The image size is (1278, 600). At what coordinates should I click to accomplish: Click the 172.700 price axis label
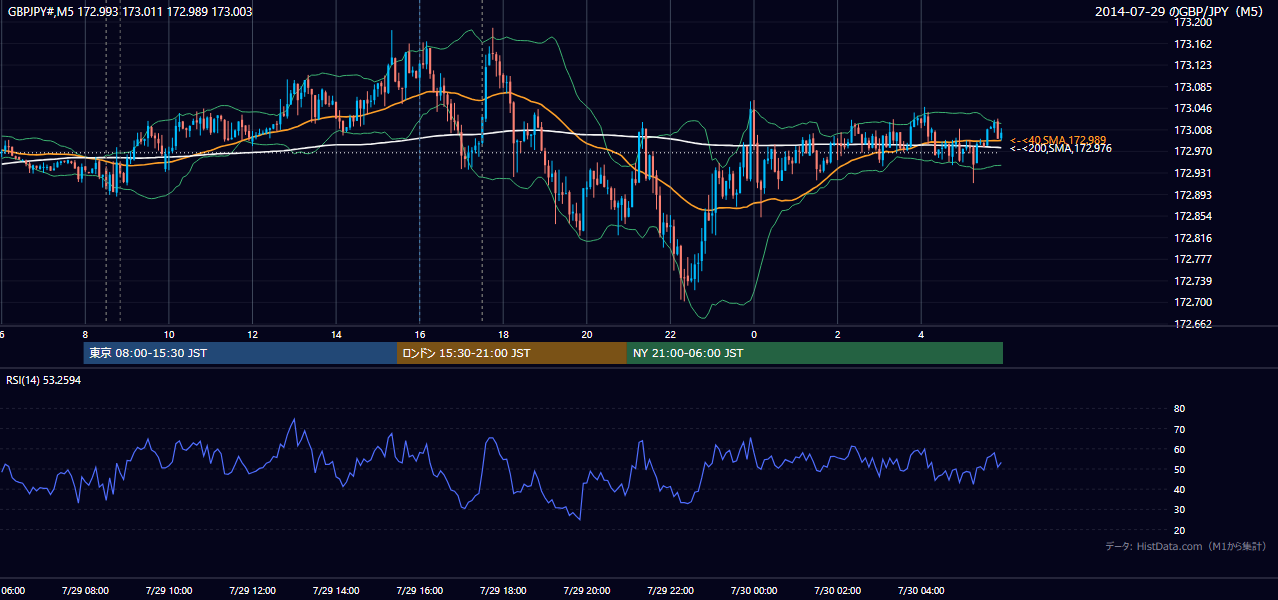pos(1192,302)
